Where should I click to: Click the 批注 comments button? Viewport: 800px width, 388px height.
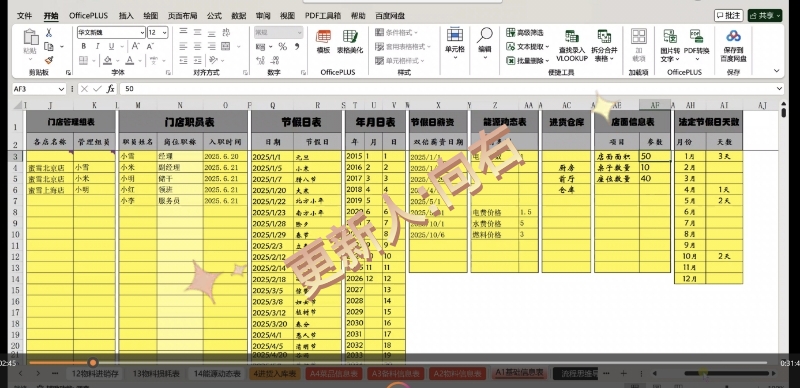pos(729,16)
